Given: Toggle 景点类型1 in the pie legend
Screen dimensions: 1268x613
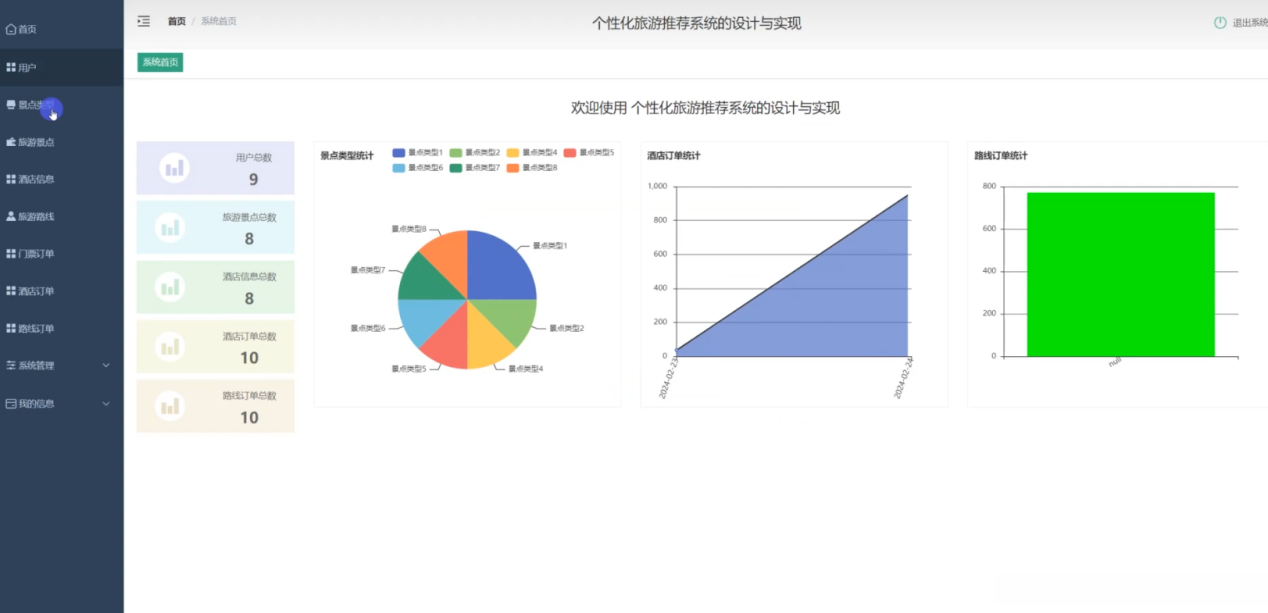Looking at the screenshot, I should point(418,153).
